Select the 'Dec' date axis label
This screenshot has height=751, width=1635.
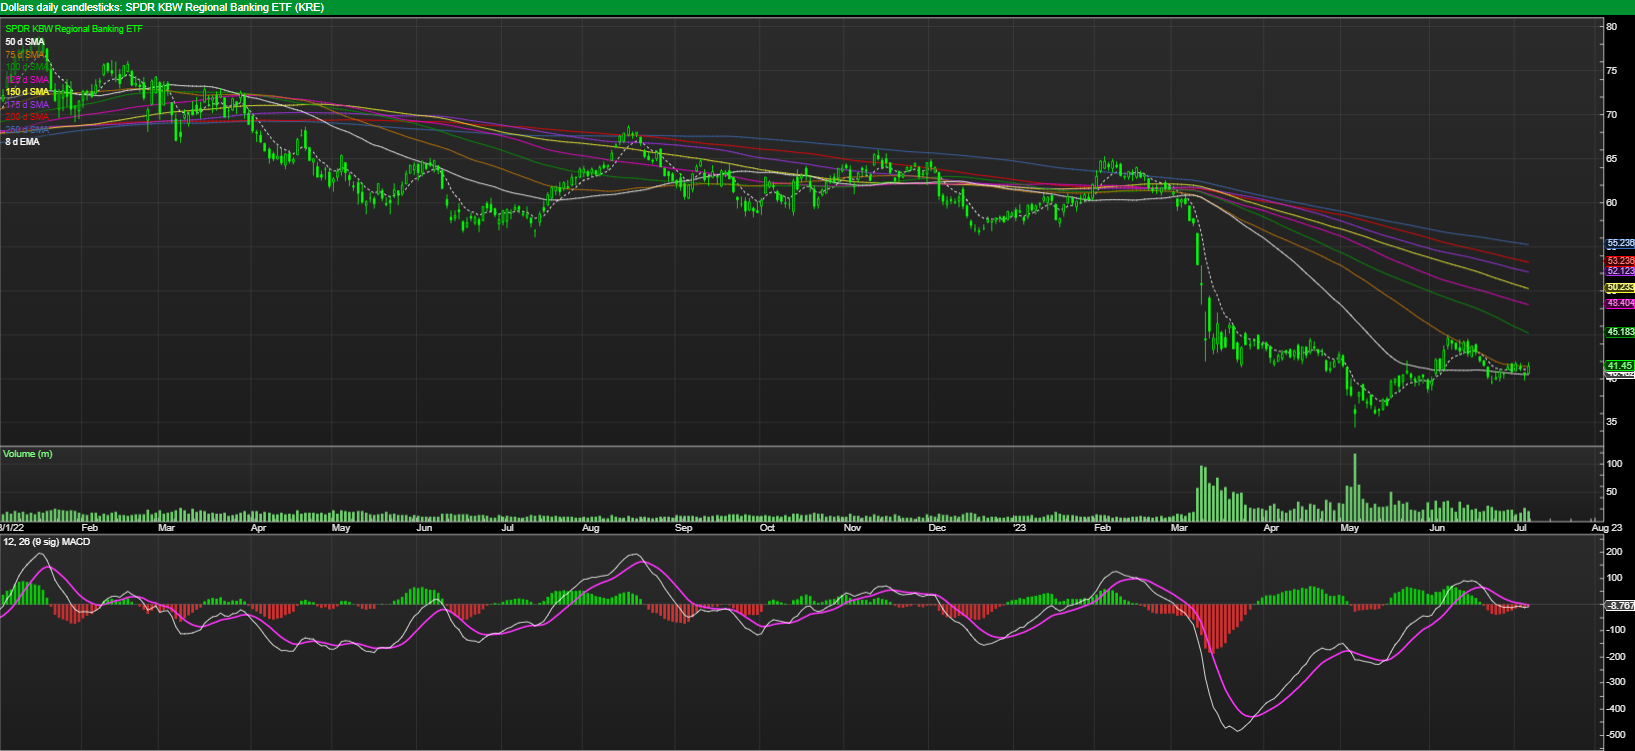[937, 527]
